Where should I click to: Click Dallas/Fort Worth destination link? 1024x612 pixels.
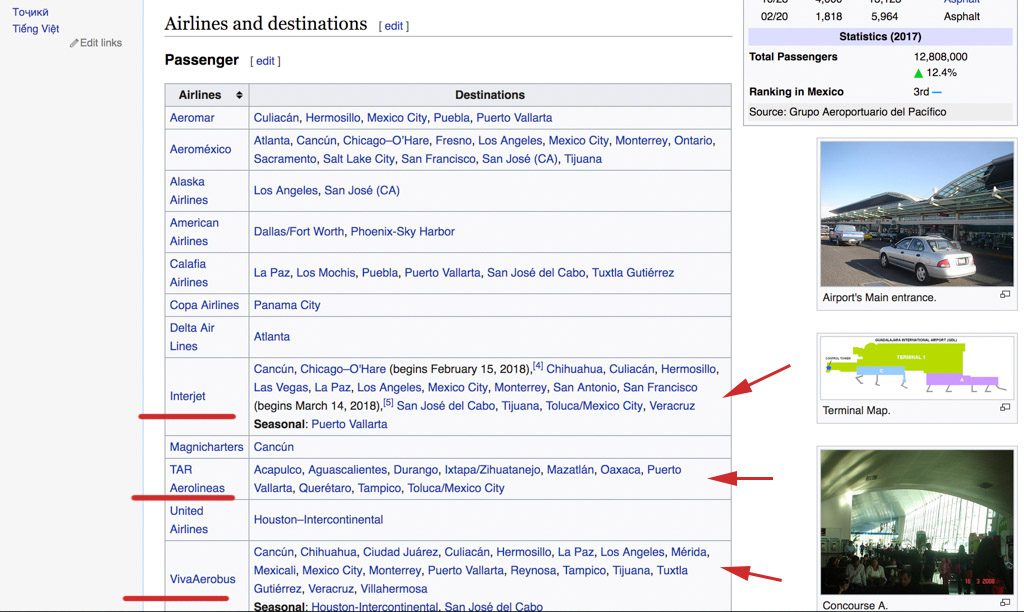298,231
